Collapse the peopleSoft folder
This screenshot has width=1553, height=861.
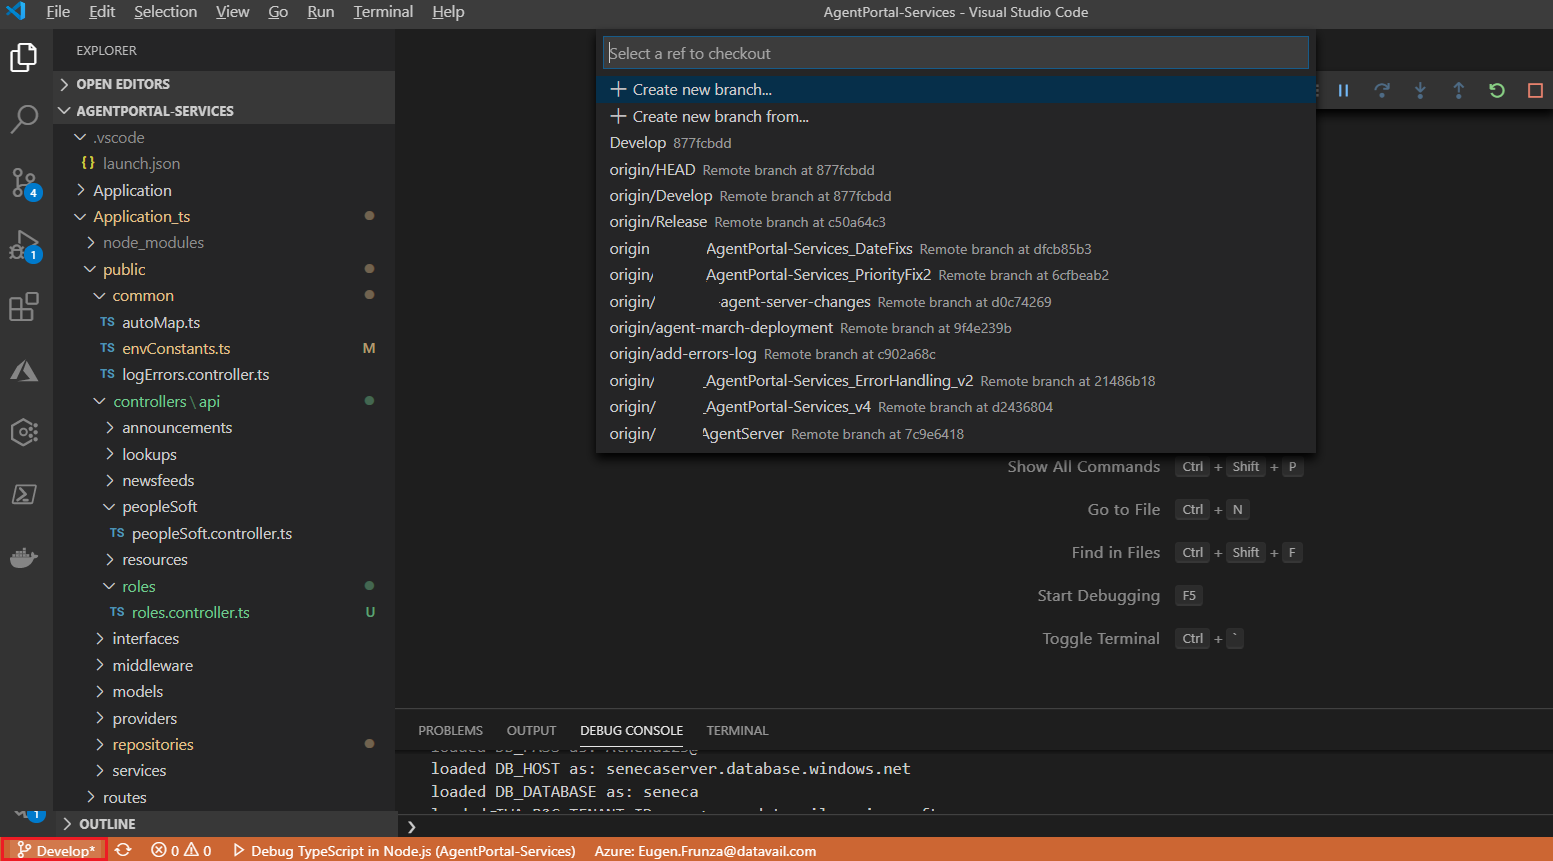[x=224, y=507]
